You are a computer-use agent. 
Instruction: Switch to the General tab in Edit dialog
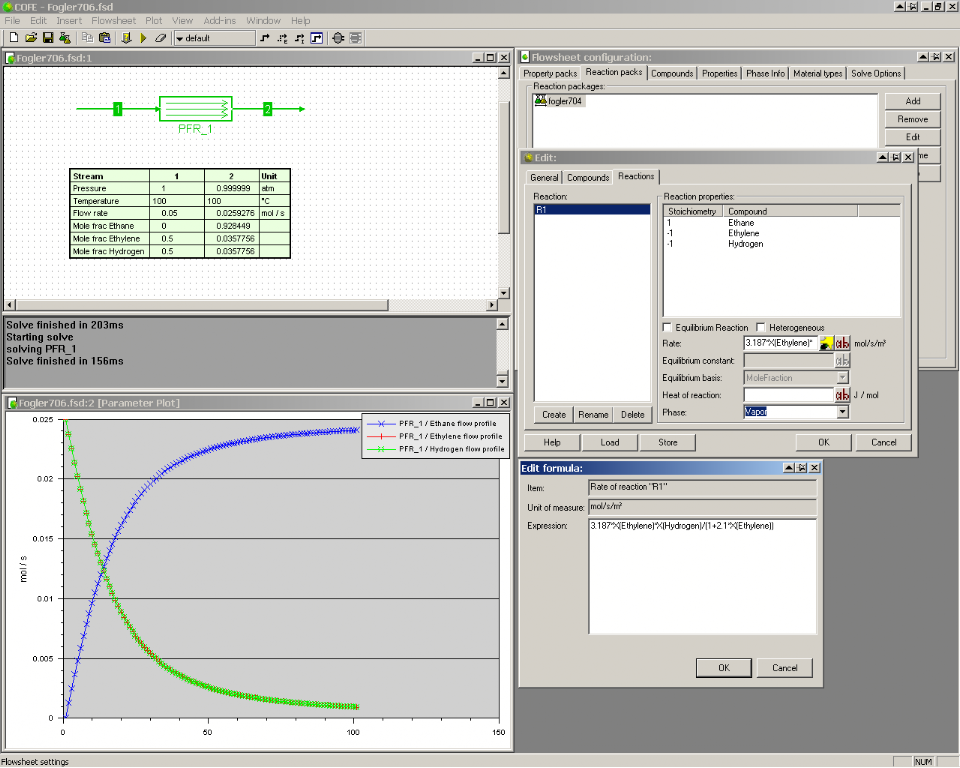tap(544, 178)
